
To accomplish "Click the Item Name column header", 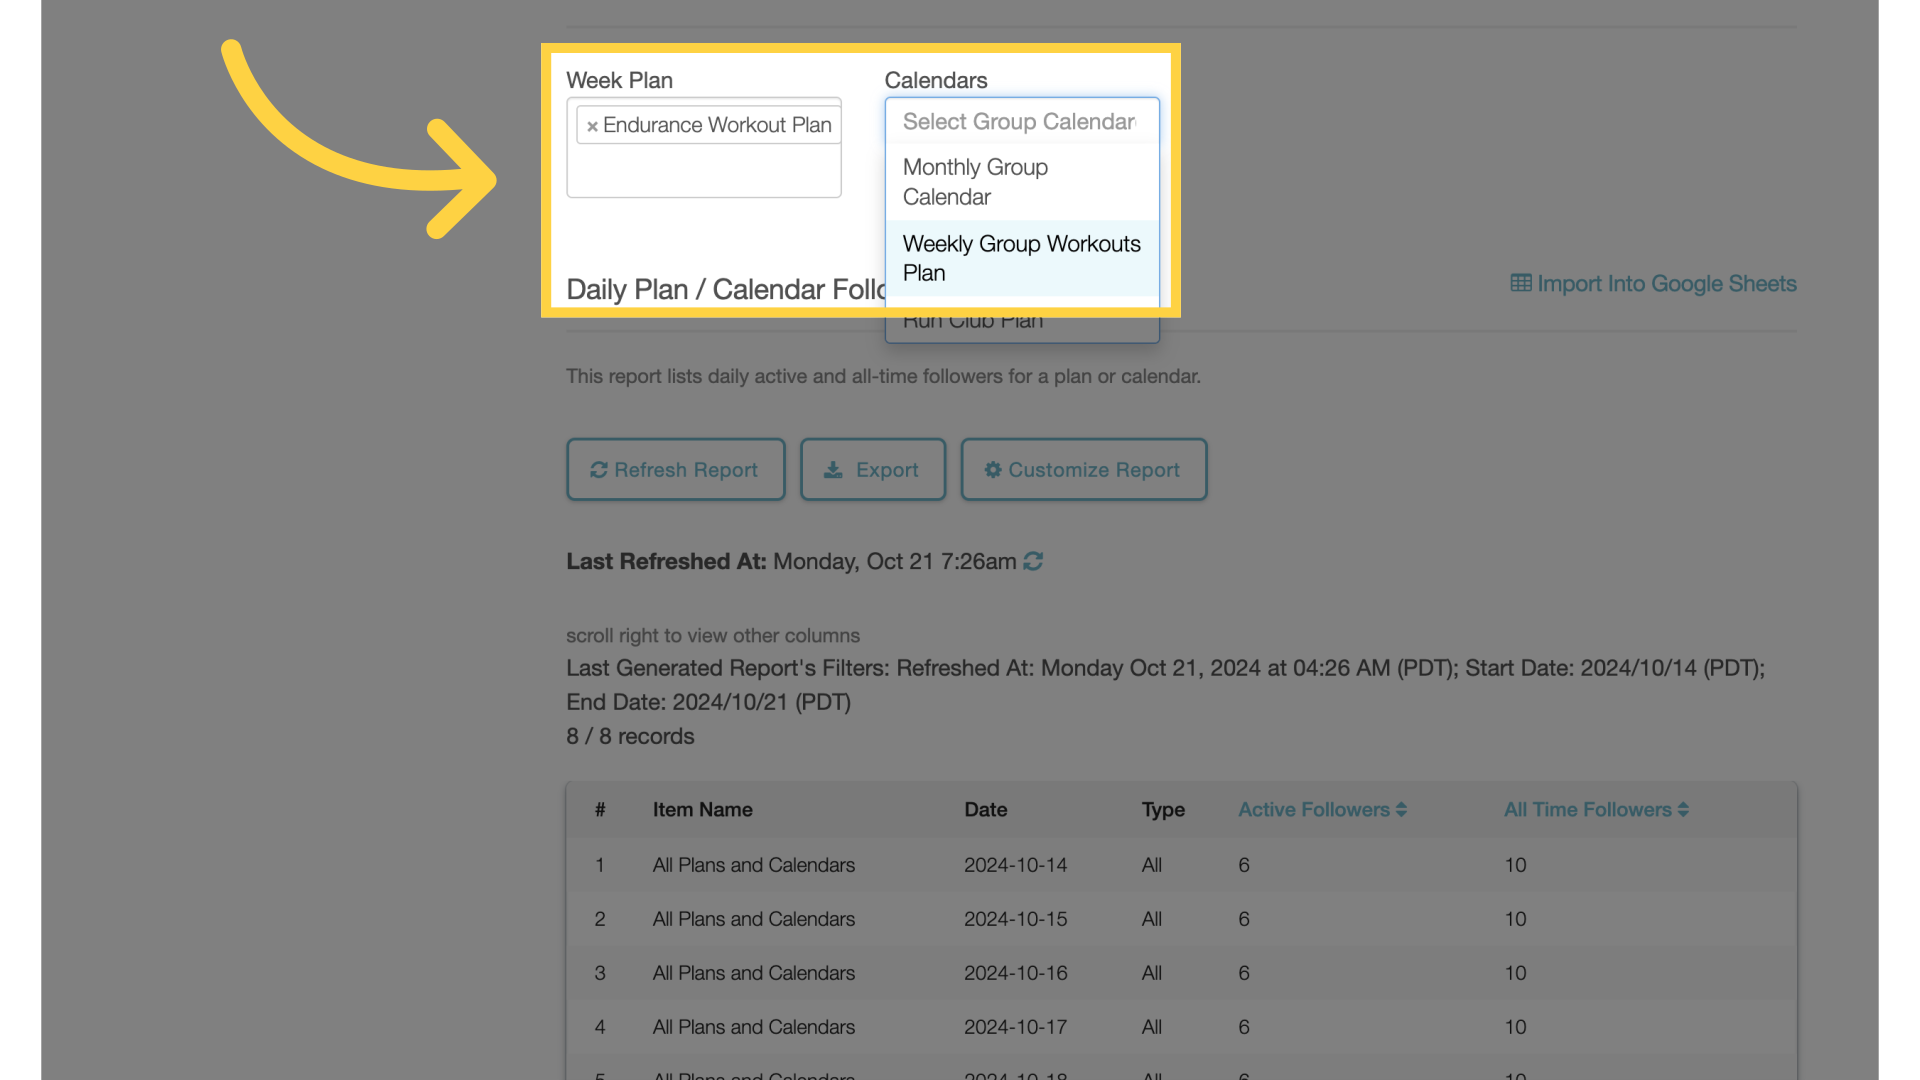I will [702, 810].
